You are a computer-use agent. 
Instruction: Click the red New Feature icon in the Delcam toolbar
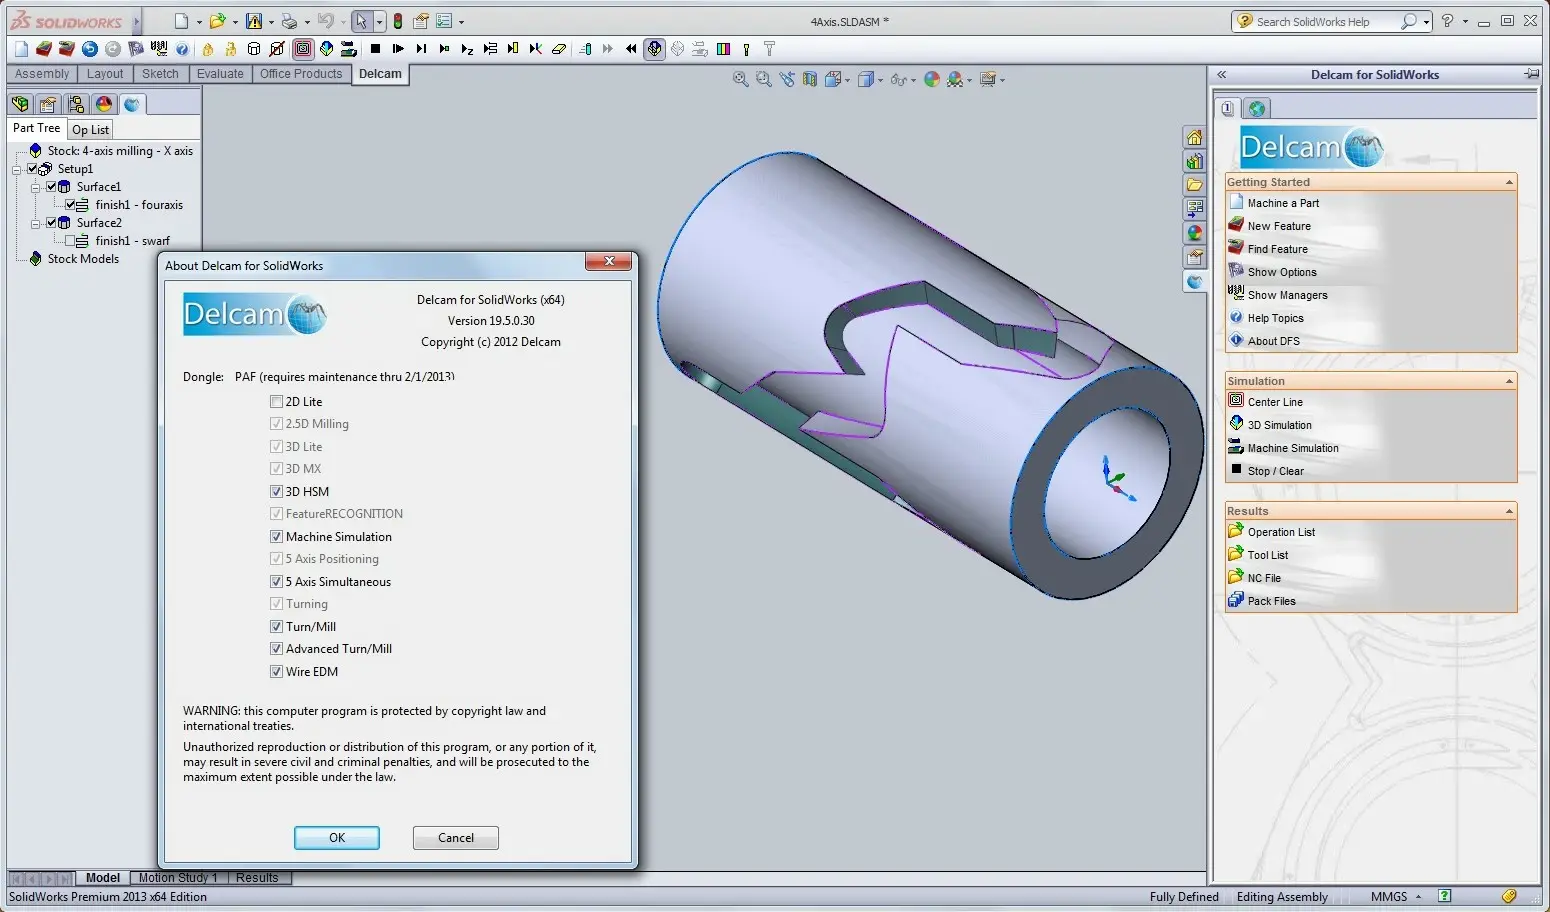(x=44, y=48)
